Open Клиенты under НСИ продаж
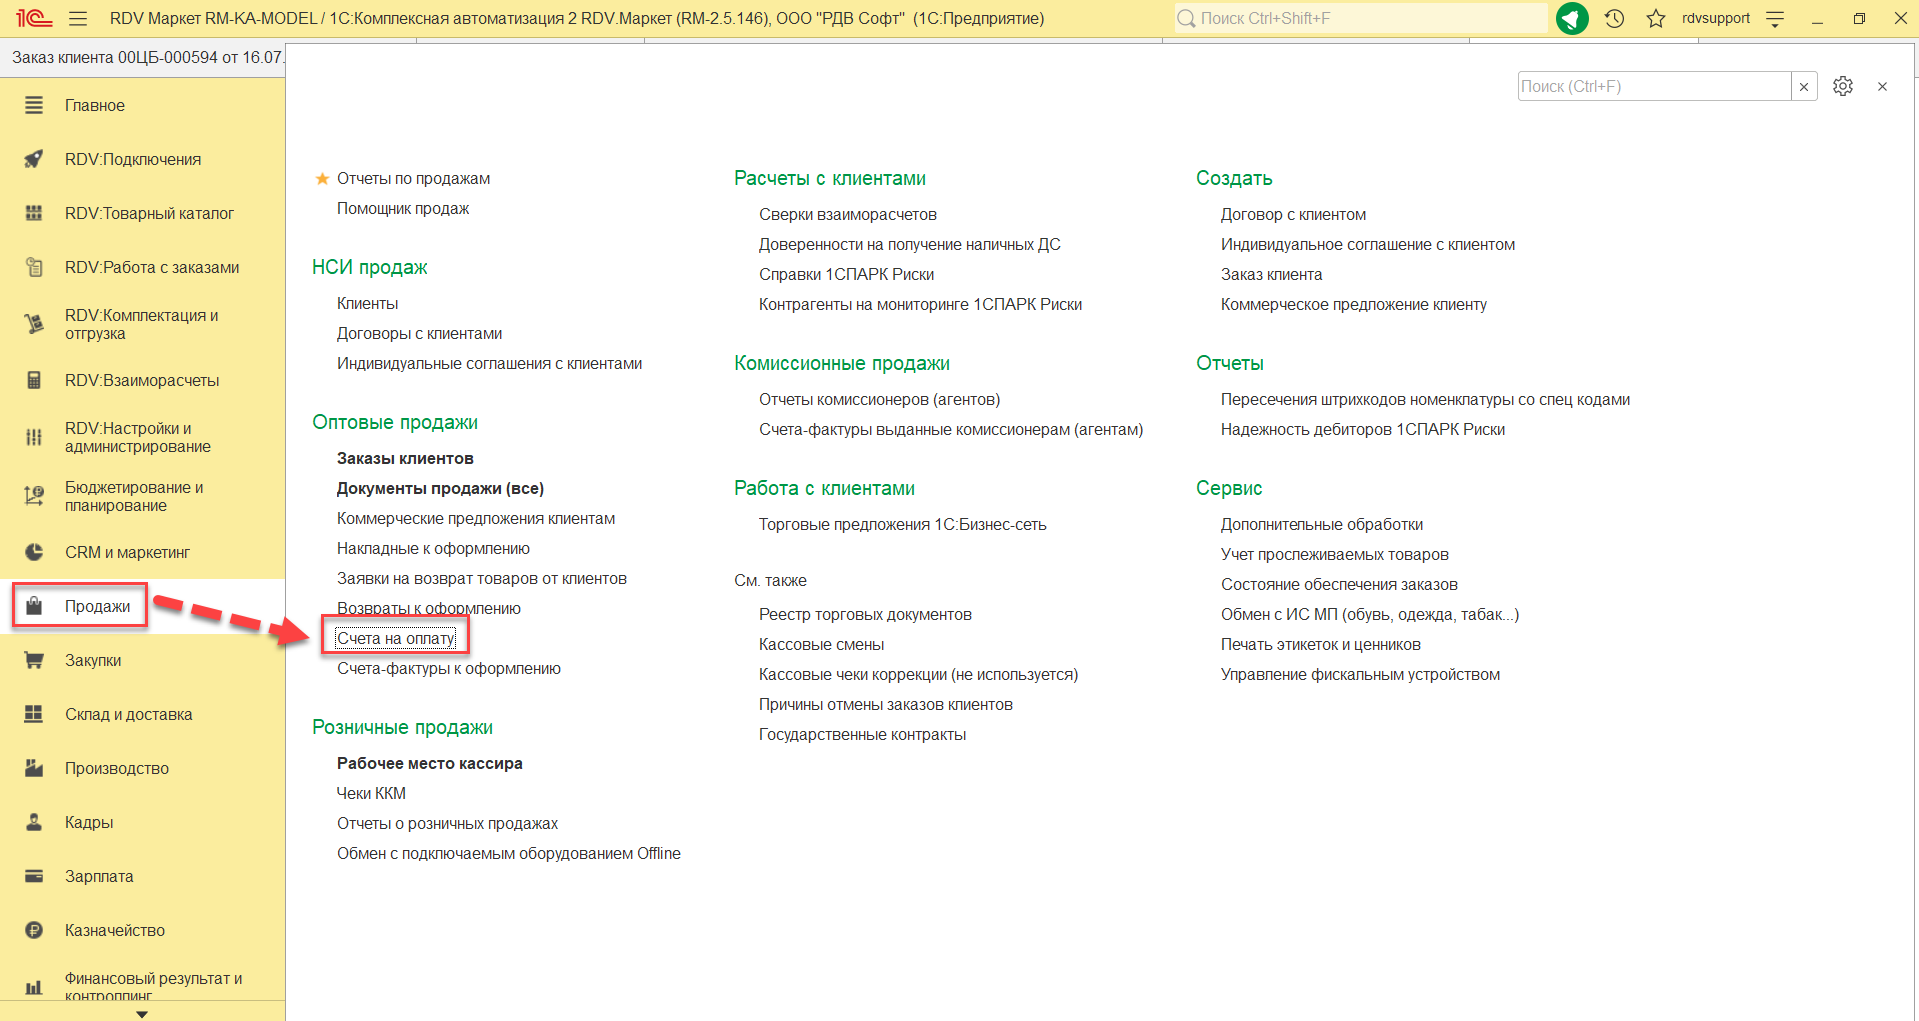Image resolution: width=1919 pixels, height=1021 pixels. (x=367, y=303)
